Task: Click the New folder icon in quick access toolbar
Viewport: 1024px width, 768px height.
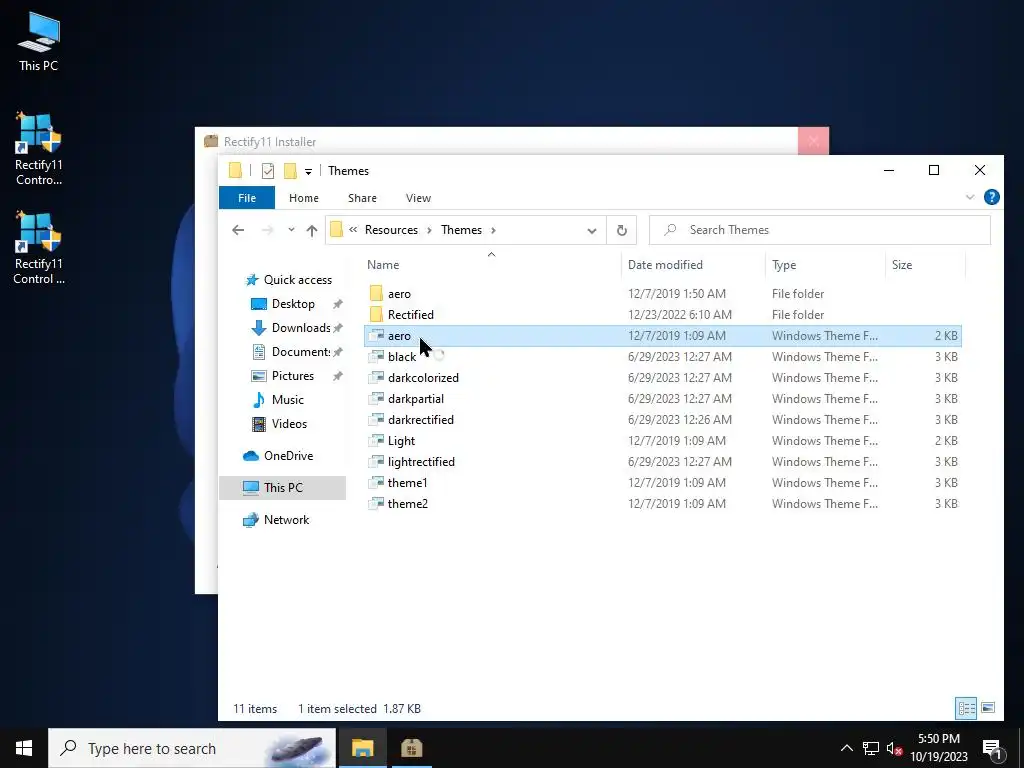Action: click(290, 171)
